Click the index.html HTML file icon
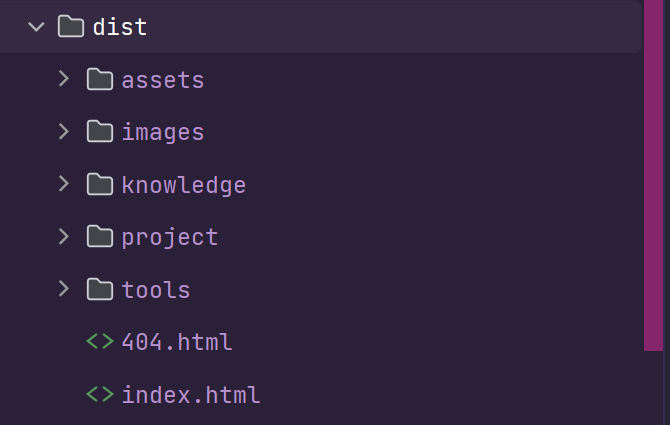Image resolution: width=670 pixels, height=425 pixels. pyautogui.click(x=99, y=394)
